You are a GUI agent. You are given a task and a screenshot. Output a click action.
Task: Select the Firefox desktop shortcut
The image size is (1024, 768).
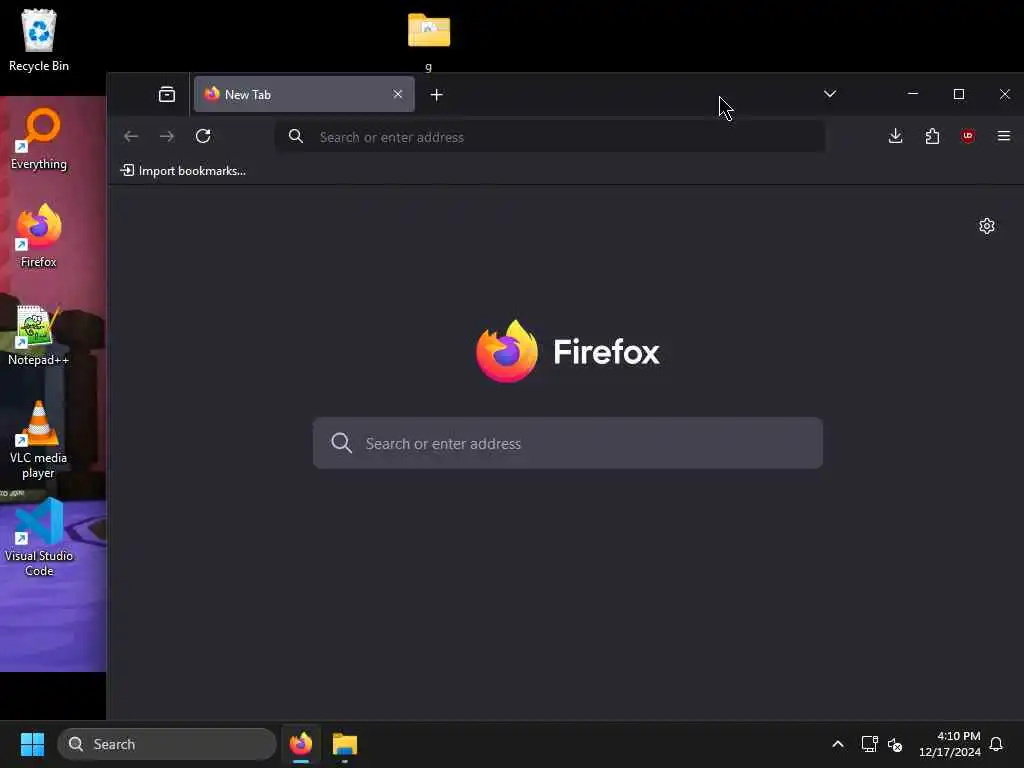click(39, 236)
